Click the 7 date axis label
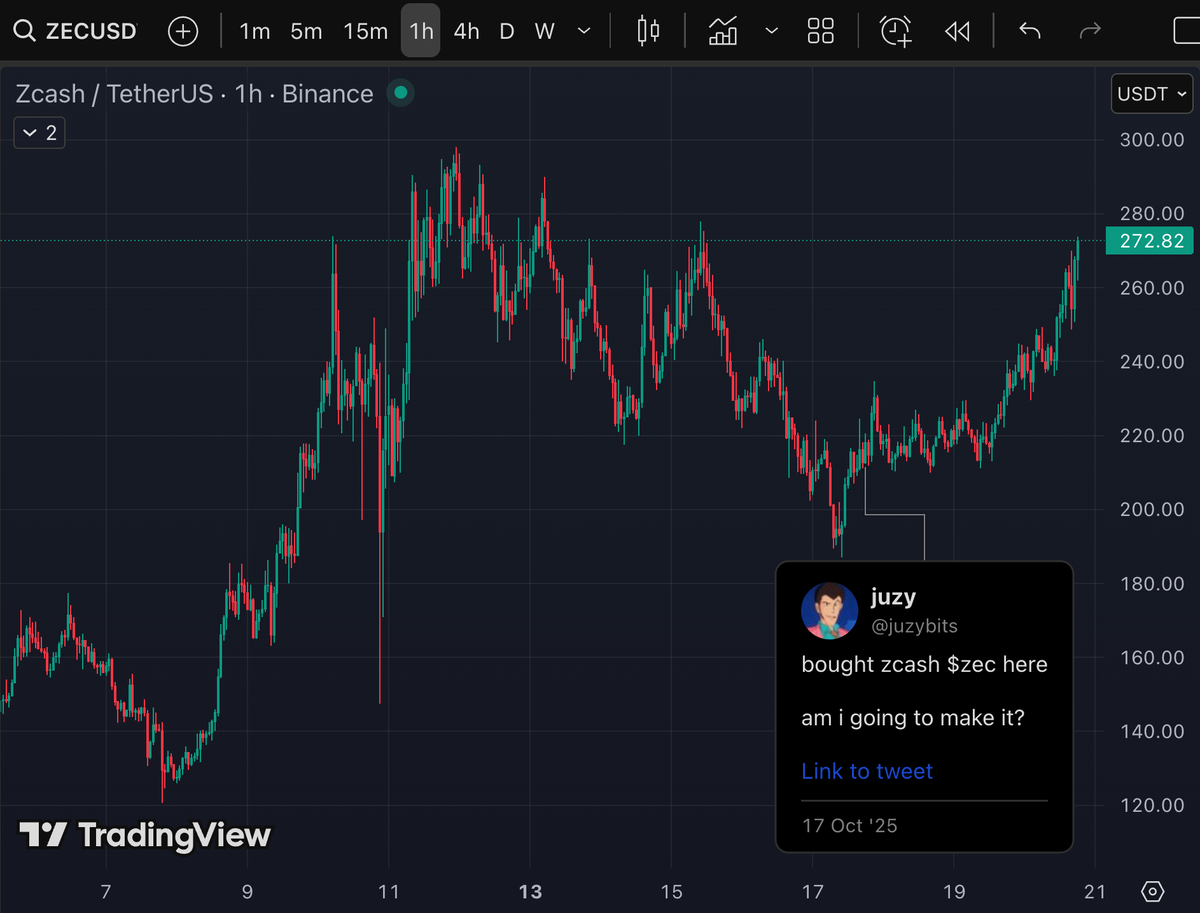 (106, 892)
